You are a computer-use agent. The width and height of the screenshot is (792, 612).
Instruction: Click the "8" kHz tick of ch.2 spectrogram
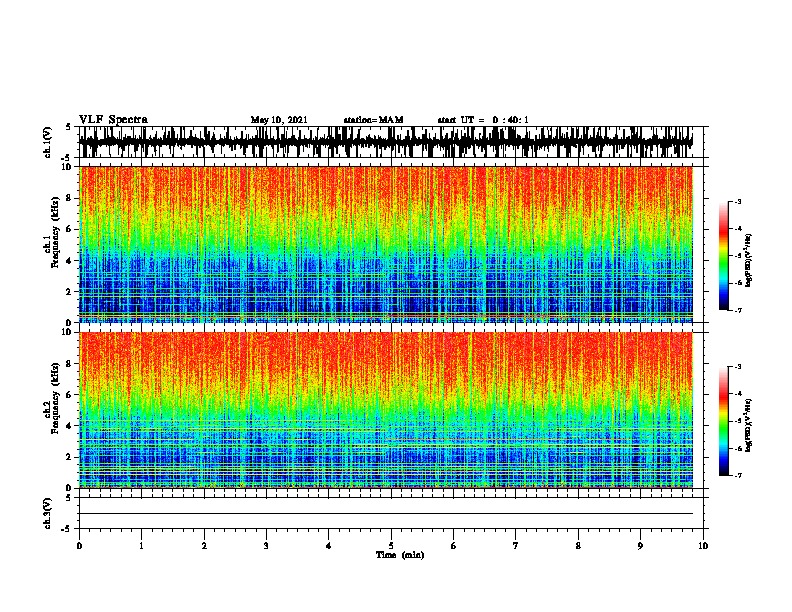[x=70, y=364]
